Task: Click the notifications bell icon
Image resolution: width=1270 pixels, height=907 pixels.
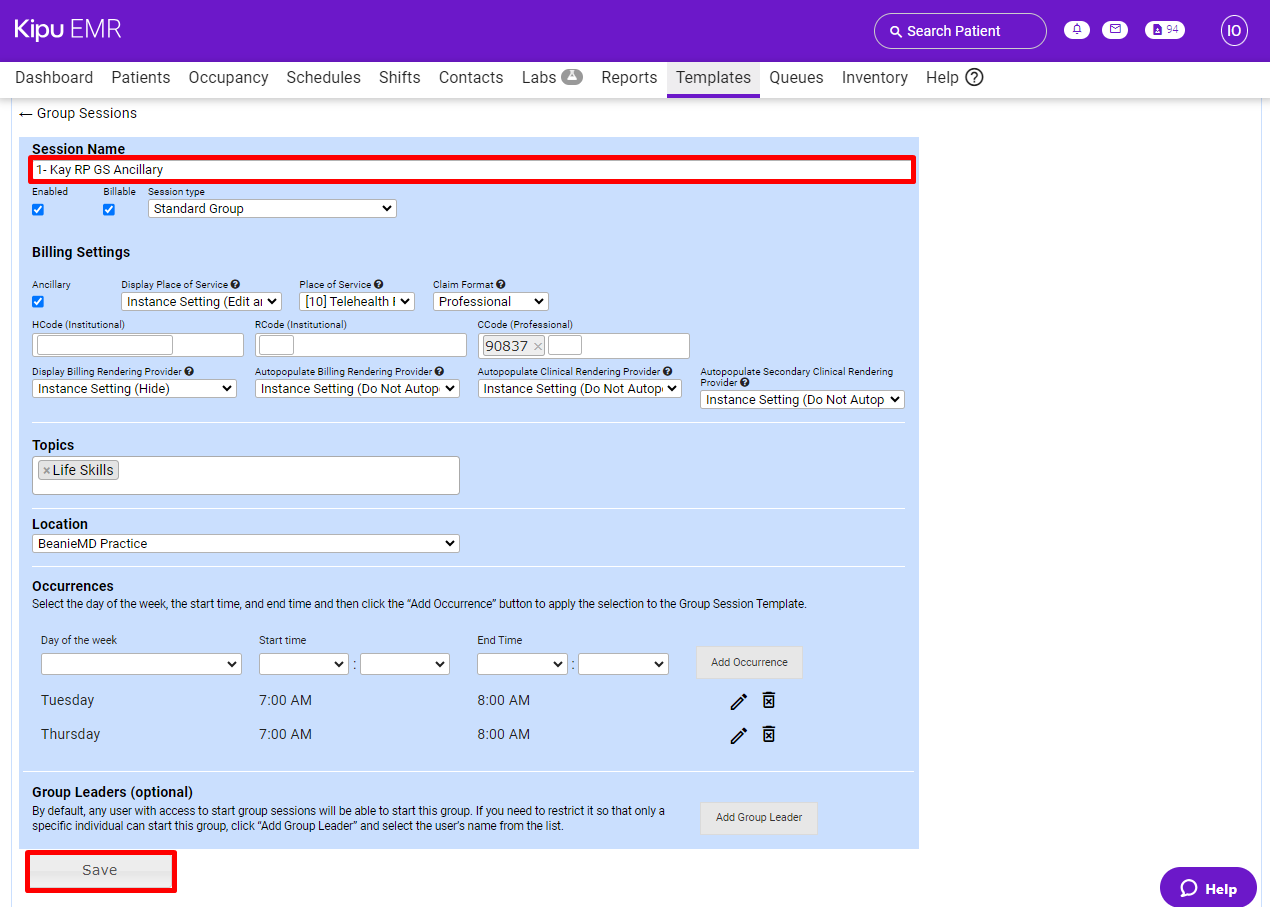Action: pyautogui.click(x=1077, y=30)
